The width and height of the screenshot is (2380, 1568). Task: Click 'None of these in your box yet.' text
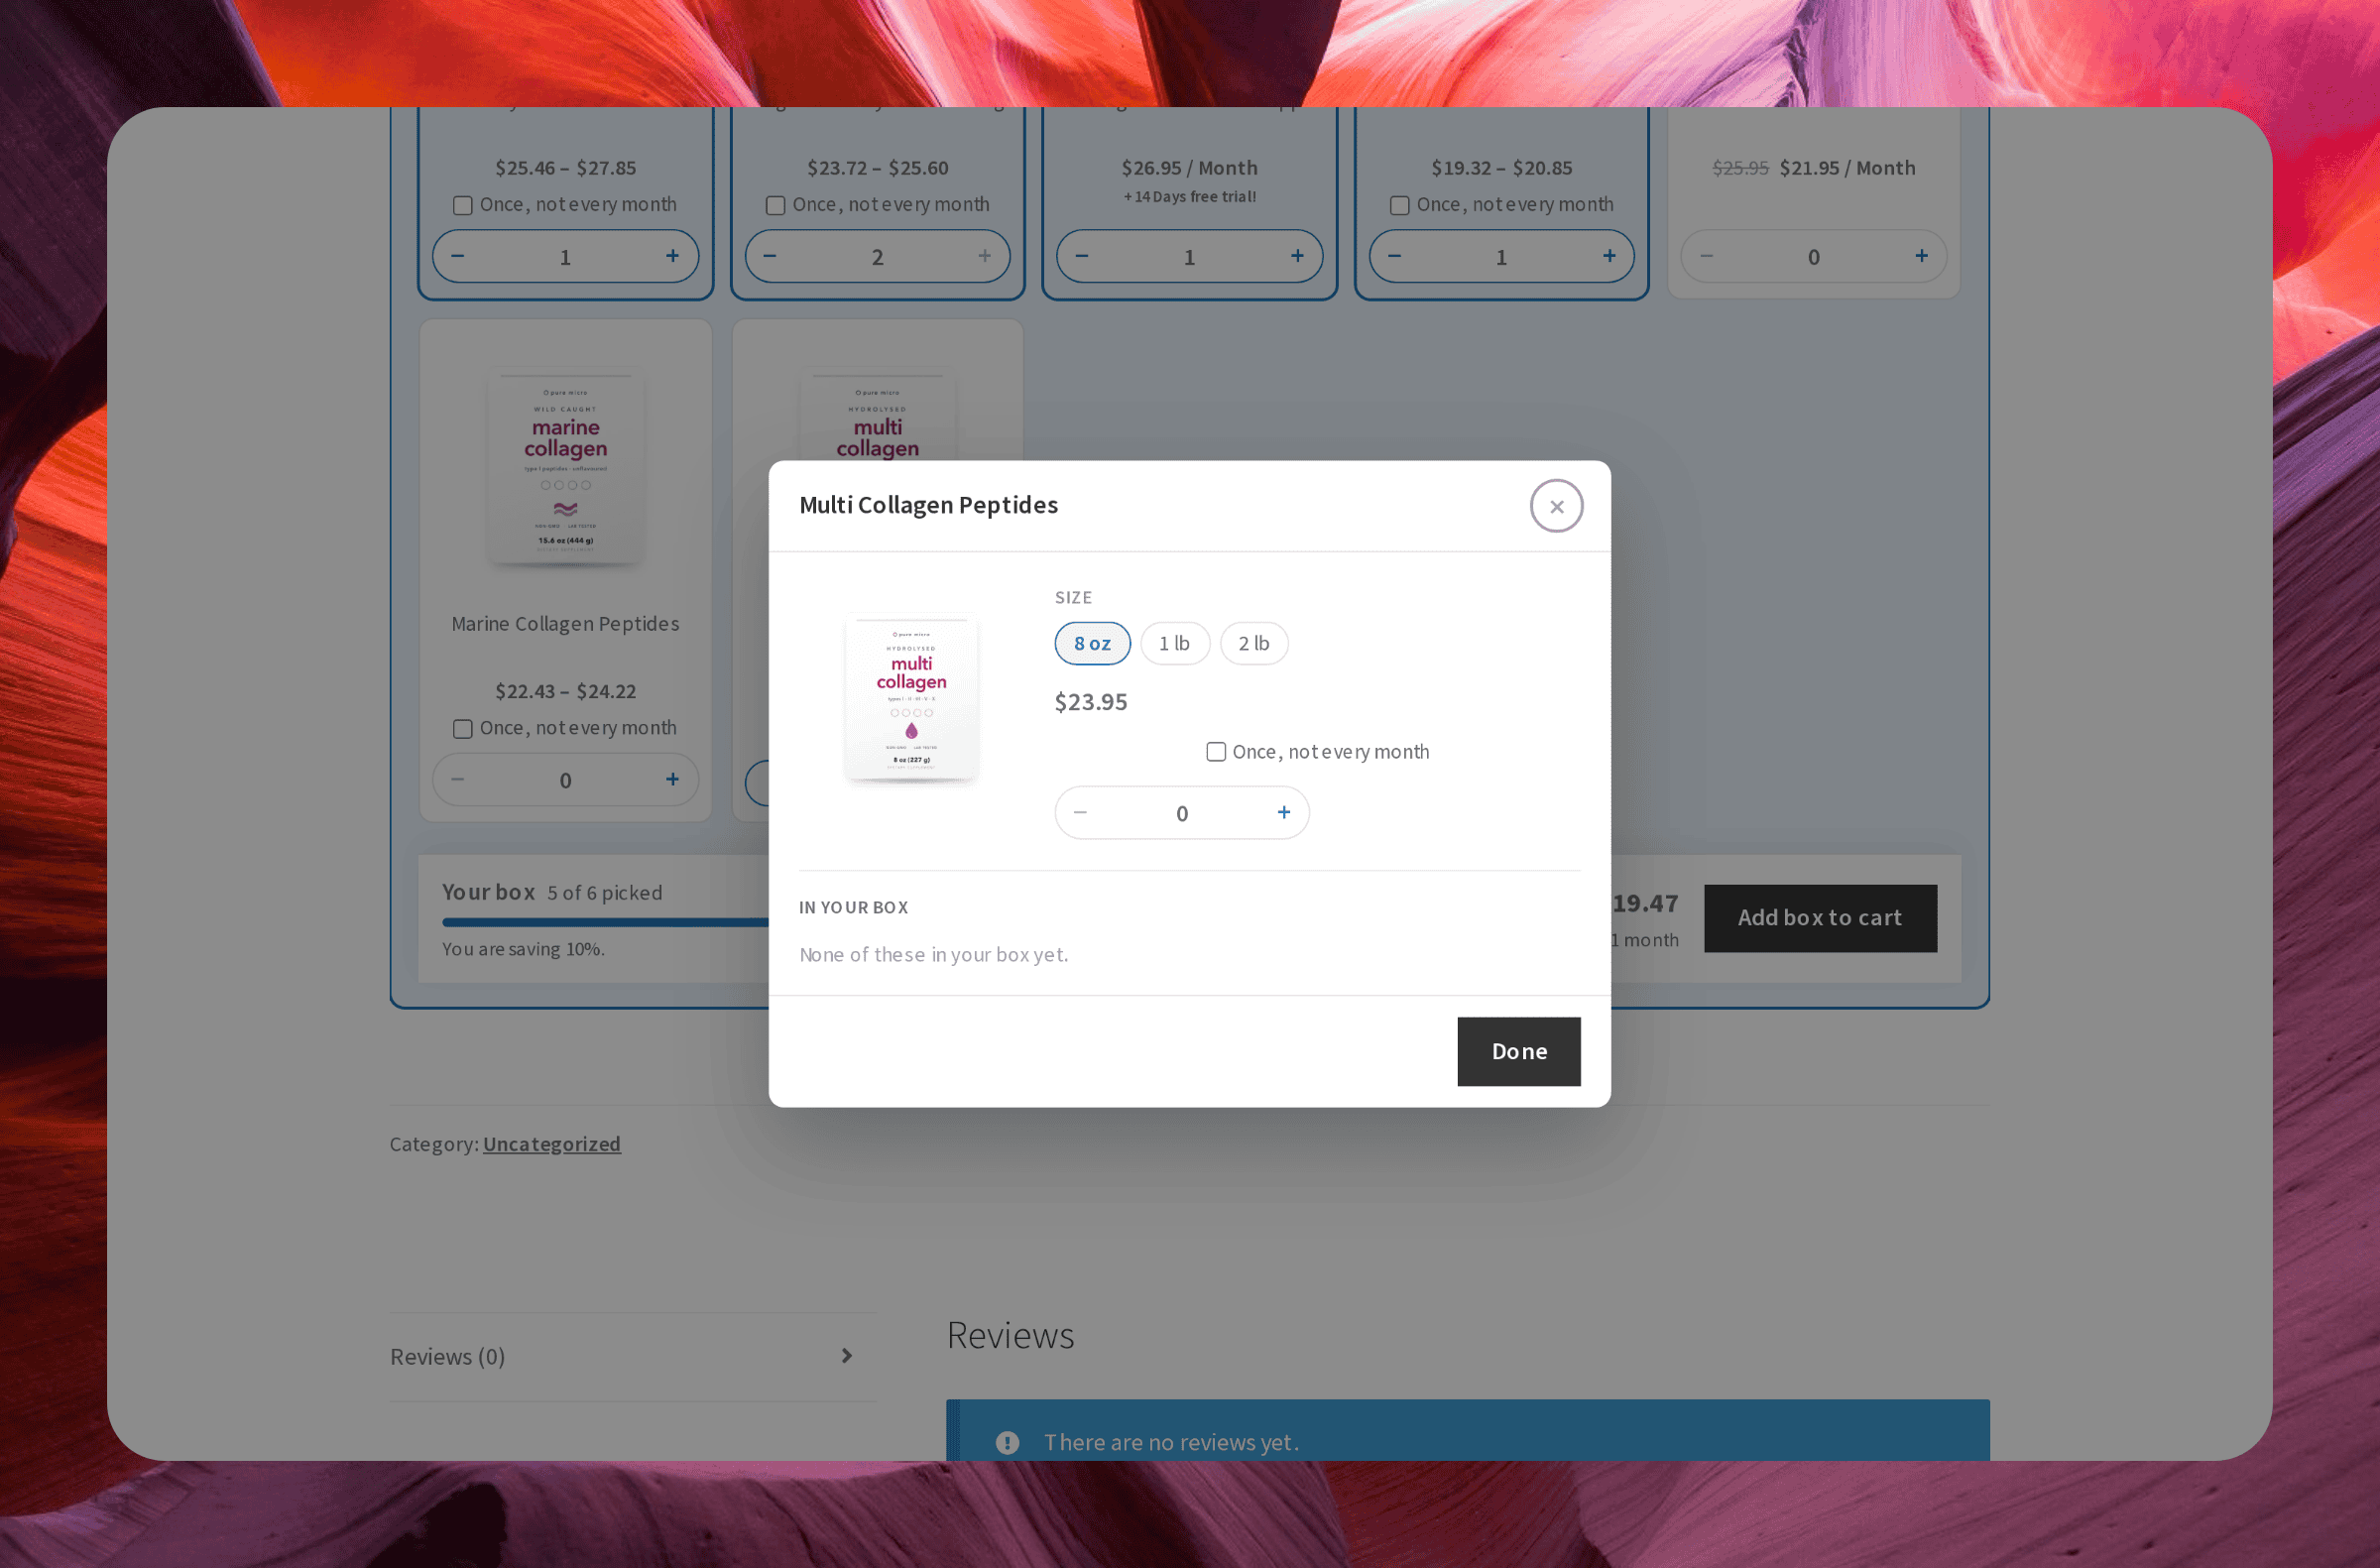point(933,955)
